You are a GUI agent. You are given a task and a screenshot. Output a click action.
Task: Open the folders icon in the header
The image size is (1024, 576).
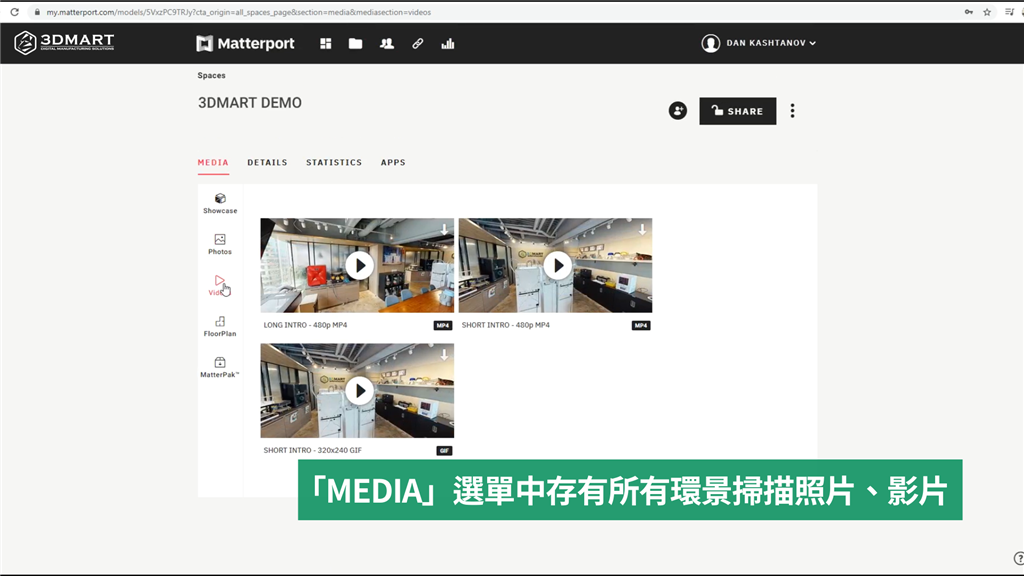tap(355, 44)
